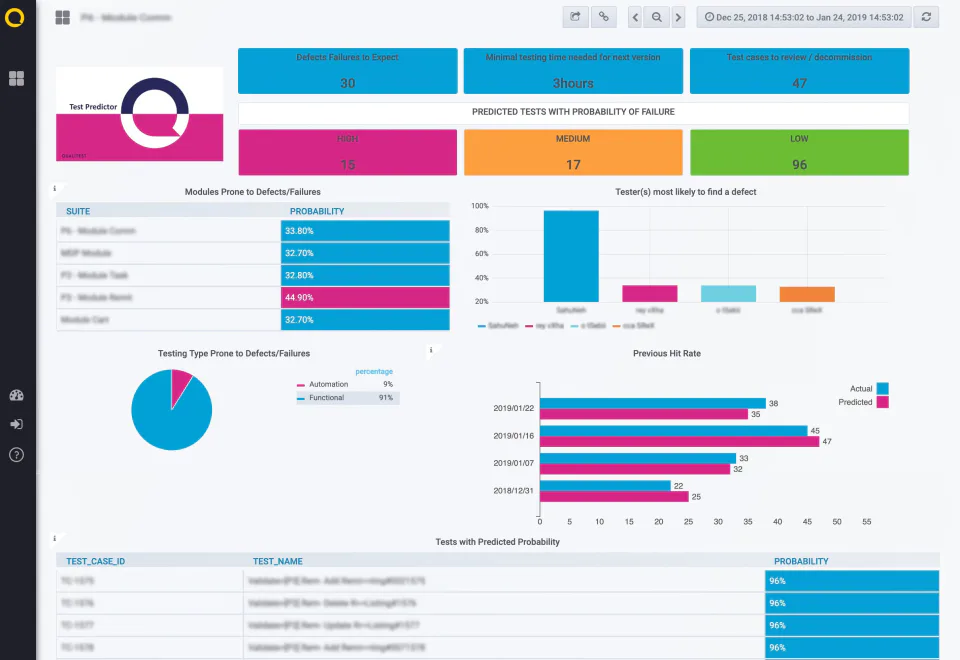
Task: Click the 33.80% probability cell
Action: click(365, 231)
